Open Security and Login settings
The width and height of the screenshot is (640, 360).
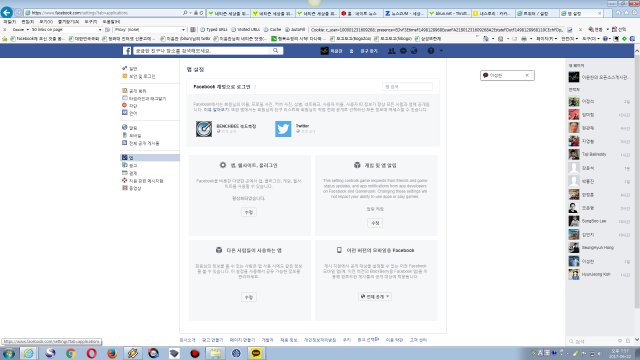[x=142, y=76]
